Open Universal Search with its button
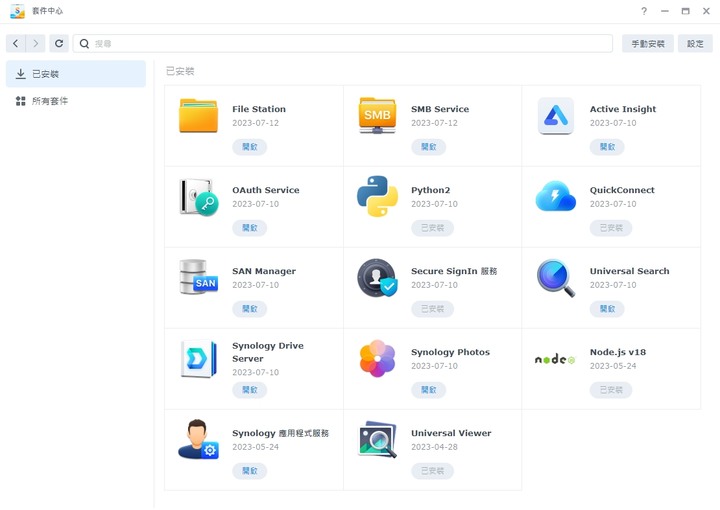The image size is (720, 510). (x=607, y=309)
